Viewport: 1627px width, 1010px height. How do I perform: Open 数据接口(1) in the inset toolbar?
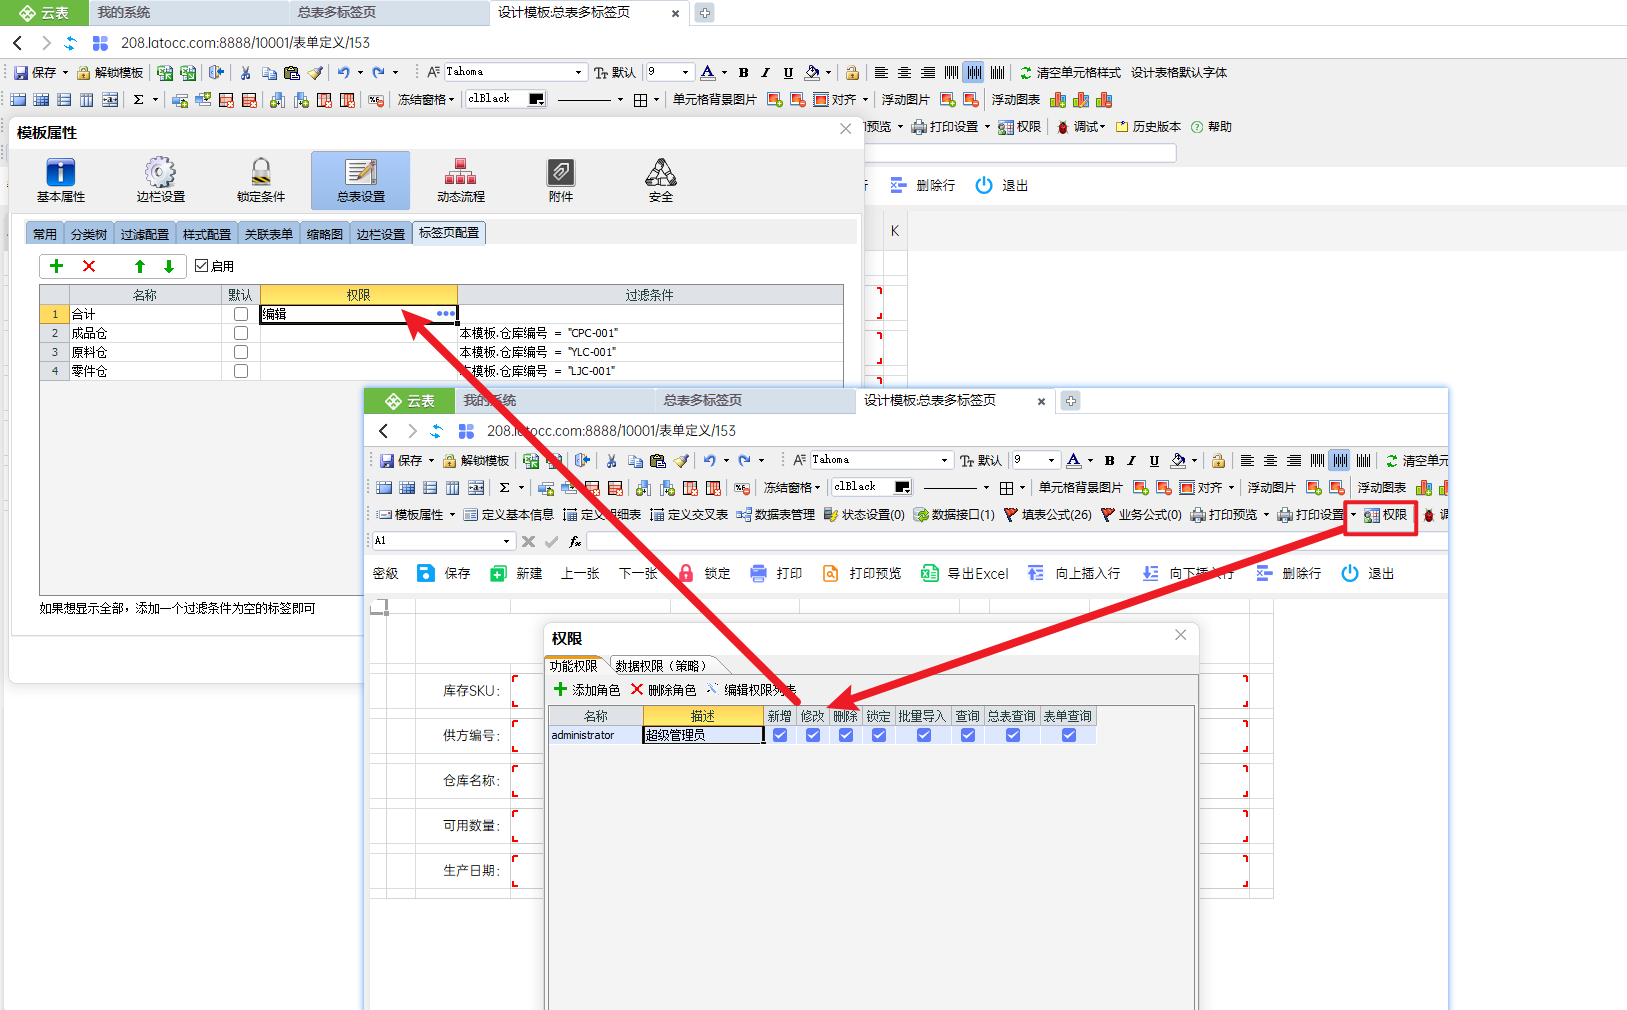(954, 515)
